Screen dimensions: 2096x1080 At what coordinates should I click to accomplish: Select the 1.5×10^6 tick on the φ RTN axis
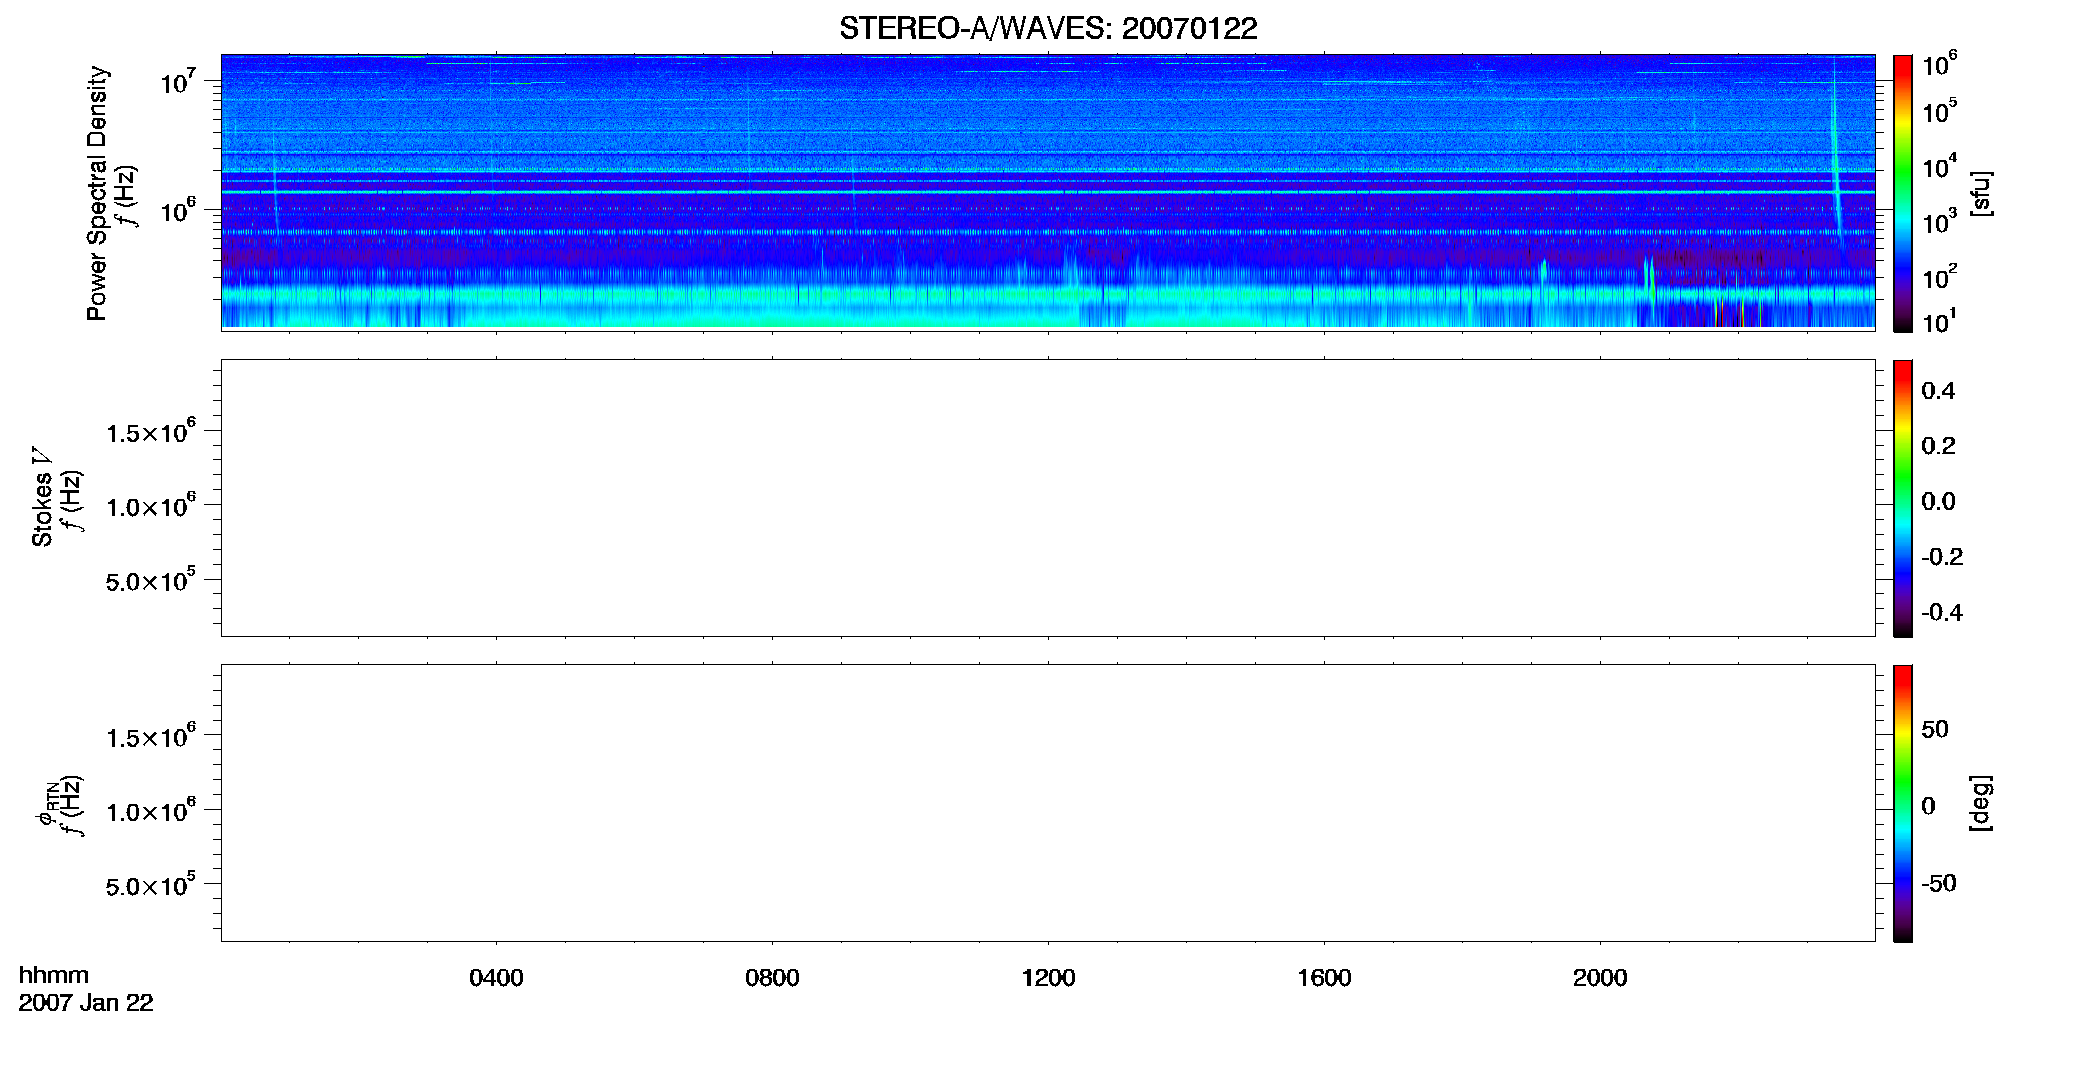click(151, 736)
